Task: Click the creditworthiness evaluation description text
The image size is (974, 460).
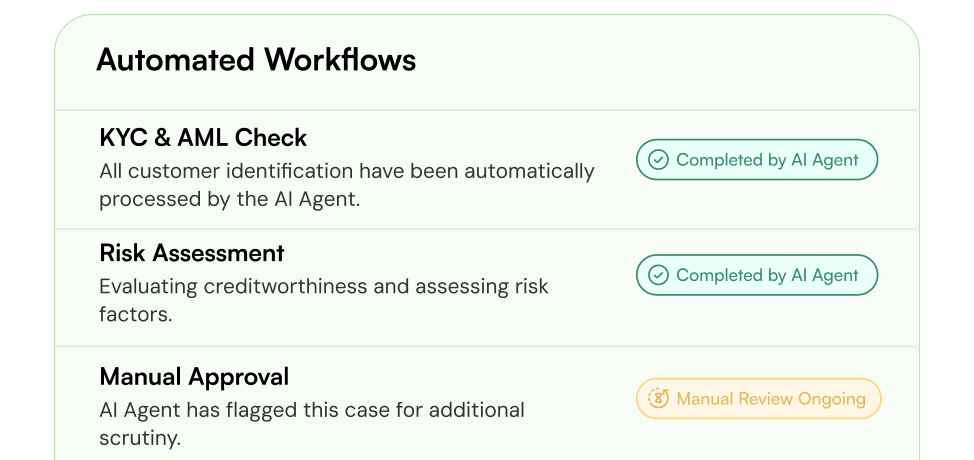Action: (x=324, y=300)
